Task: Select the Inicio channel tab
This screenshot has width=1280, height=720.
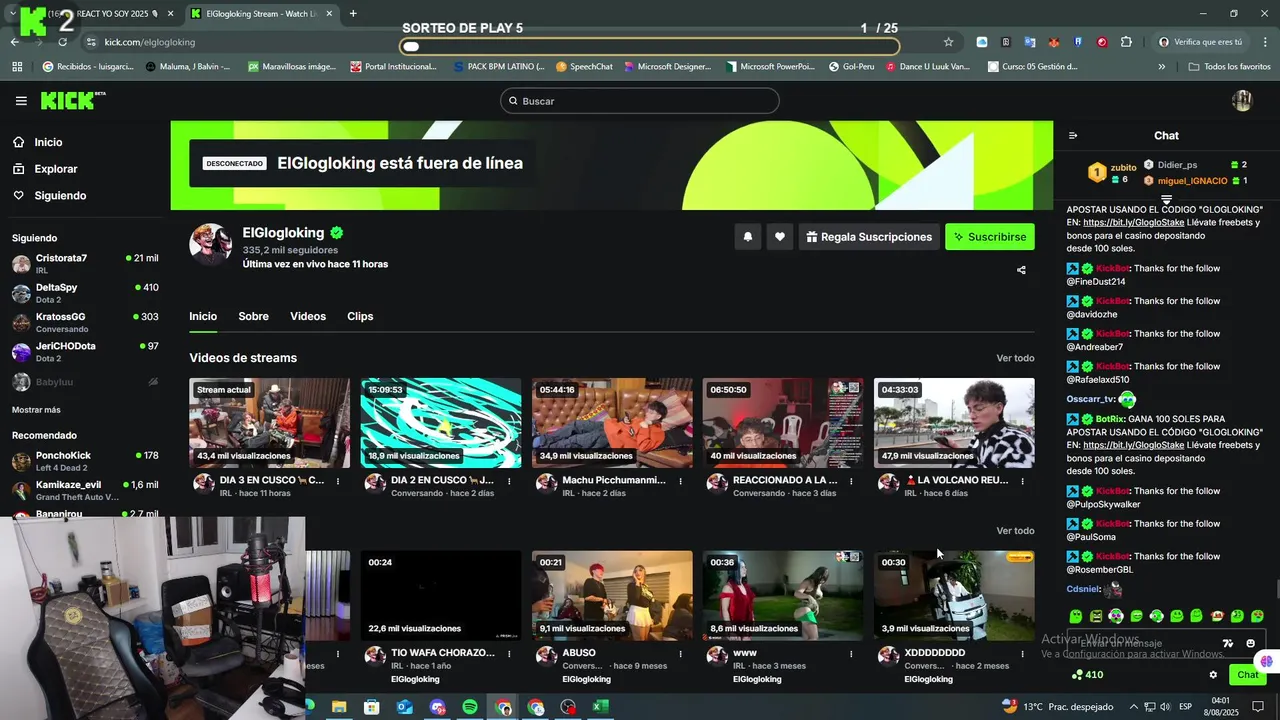Action: point(203,316)
